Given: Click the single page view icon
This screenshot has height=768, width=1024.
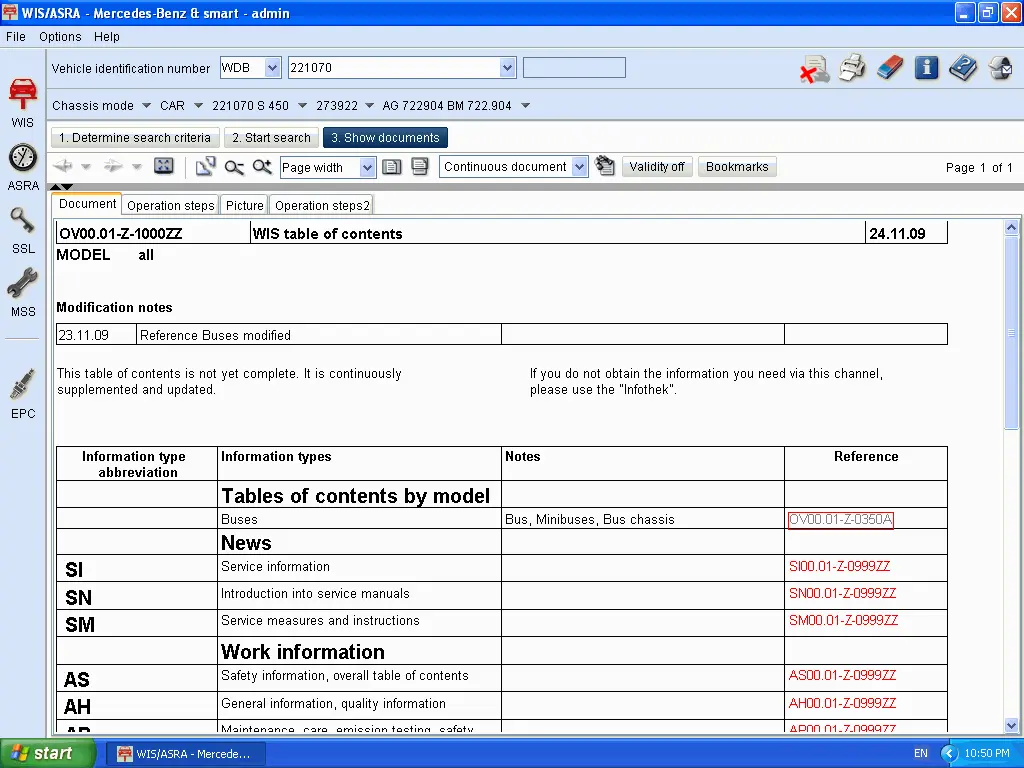Looking at the screenshot, I should (392, 167).
